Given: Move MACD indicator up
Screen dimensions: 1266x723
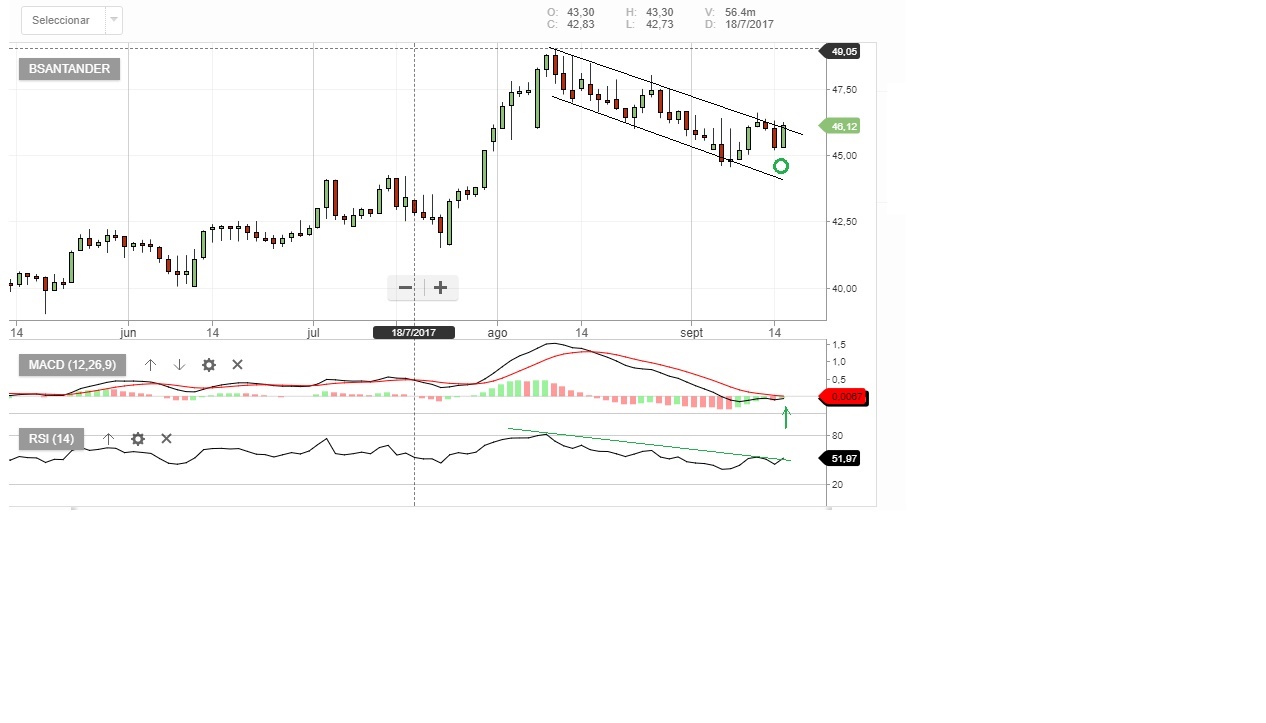Looking at the screenshot, I should (150, 365).
